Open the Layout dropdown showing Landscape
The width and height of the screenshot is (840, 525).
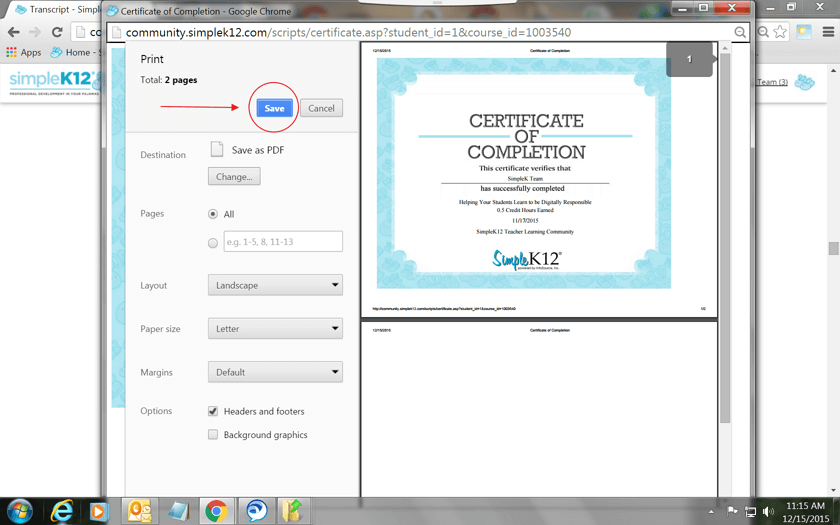pos(275,285)
